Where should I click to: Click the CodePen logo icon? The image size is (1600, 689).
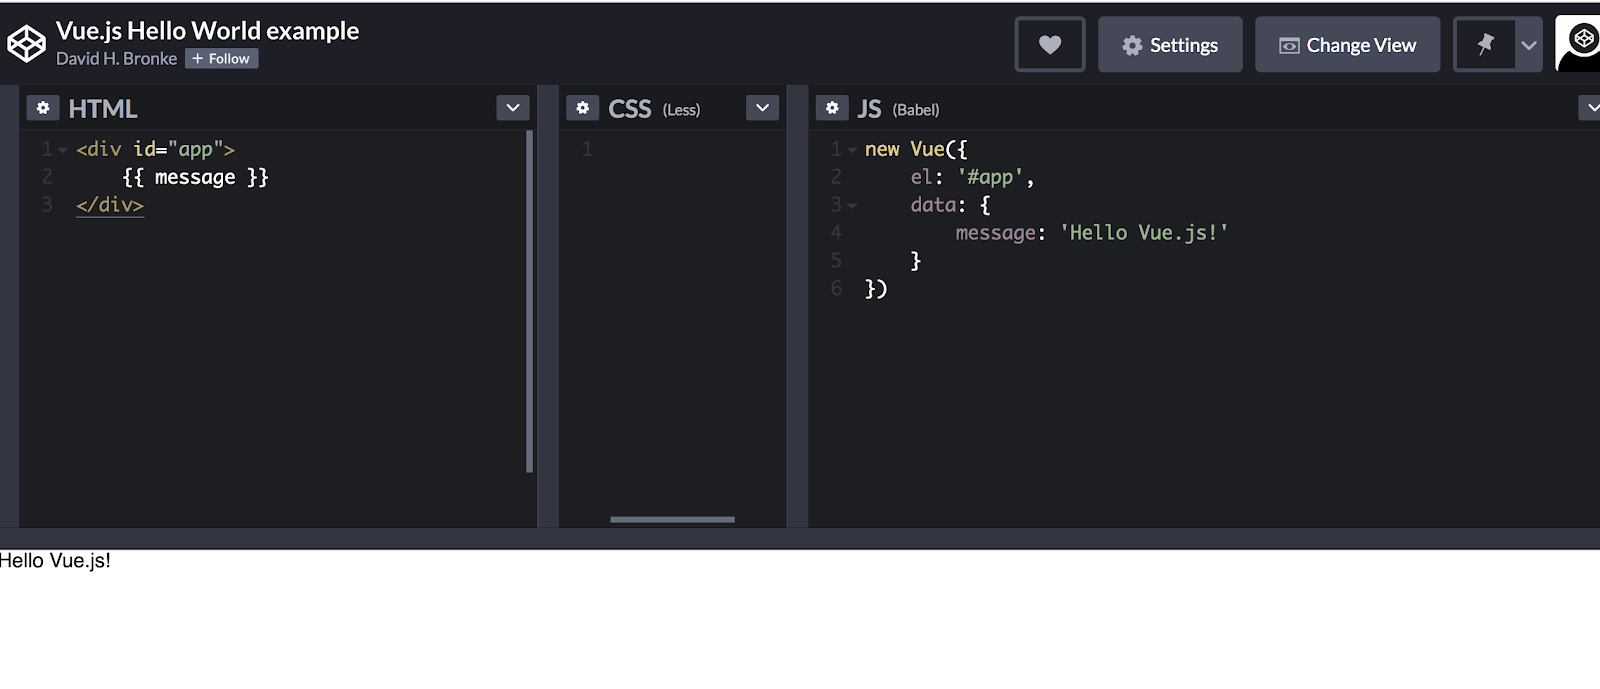(26, 44)
